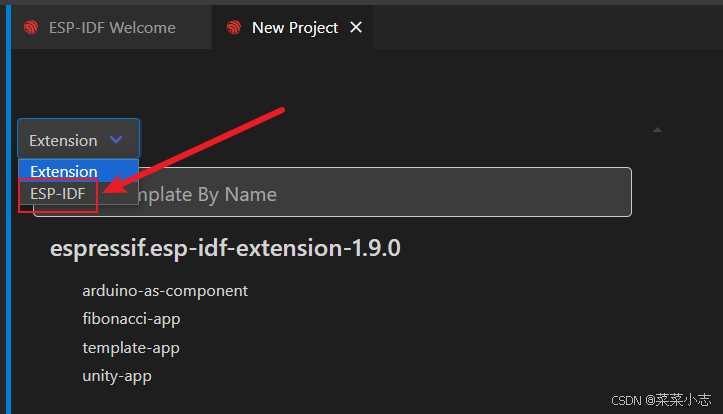This screenshot has width=723, height=414.
Task: Select template-app template
Action: 131,348
